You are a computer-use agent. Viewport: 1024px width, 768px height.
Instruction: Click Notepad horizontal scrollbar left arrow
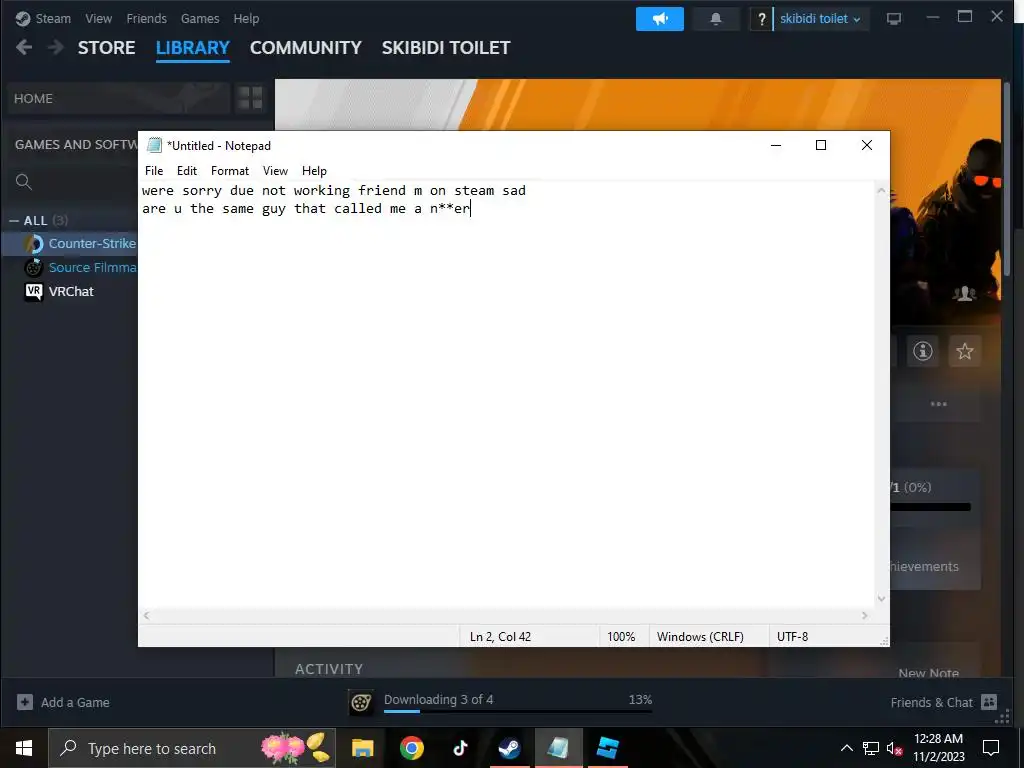pos(147,615)
